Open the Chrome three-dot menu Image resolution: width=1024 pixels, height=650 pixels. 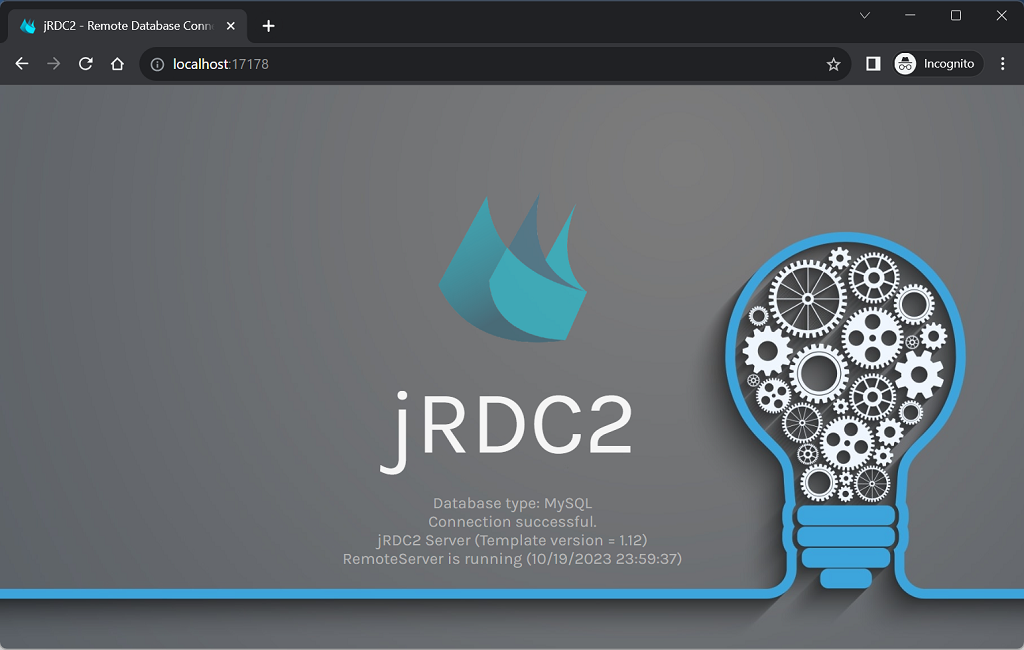point(1002,63)
